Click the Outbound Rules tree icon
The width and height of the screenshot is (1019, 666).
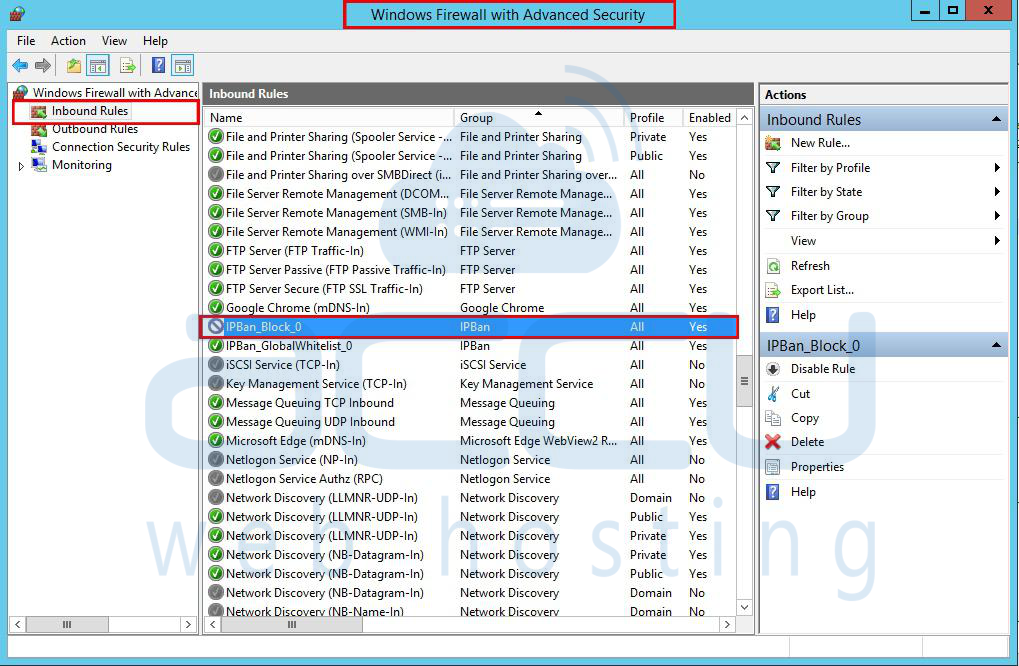(39, 129)
